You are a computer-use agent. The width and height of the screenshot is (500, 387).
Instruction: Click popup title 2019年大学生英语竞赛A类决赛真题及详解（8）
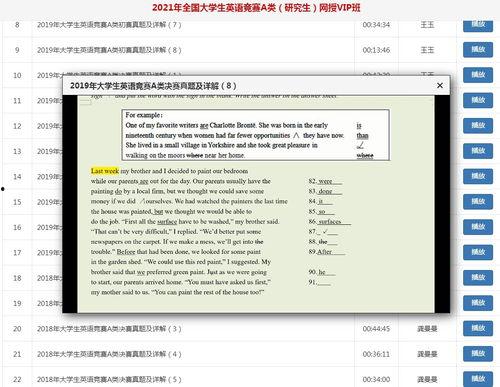pyautogui.click(x=153, y=86)
